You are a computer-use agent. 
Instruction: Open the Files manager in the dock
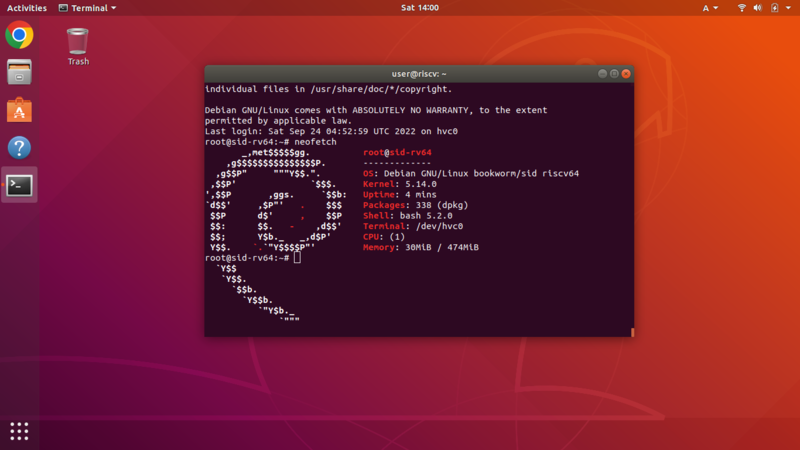coord(19,72)
